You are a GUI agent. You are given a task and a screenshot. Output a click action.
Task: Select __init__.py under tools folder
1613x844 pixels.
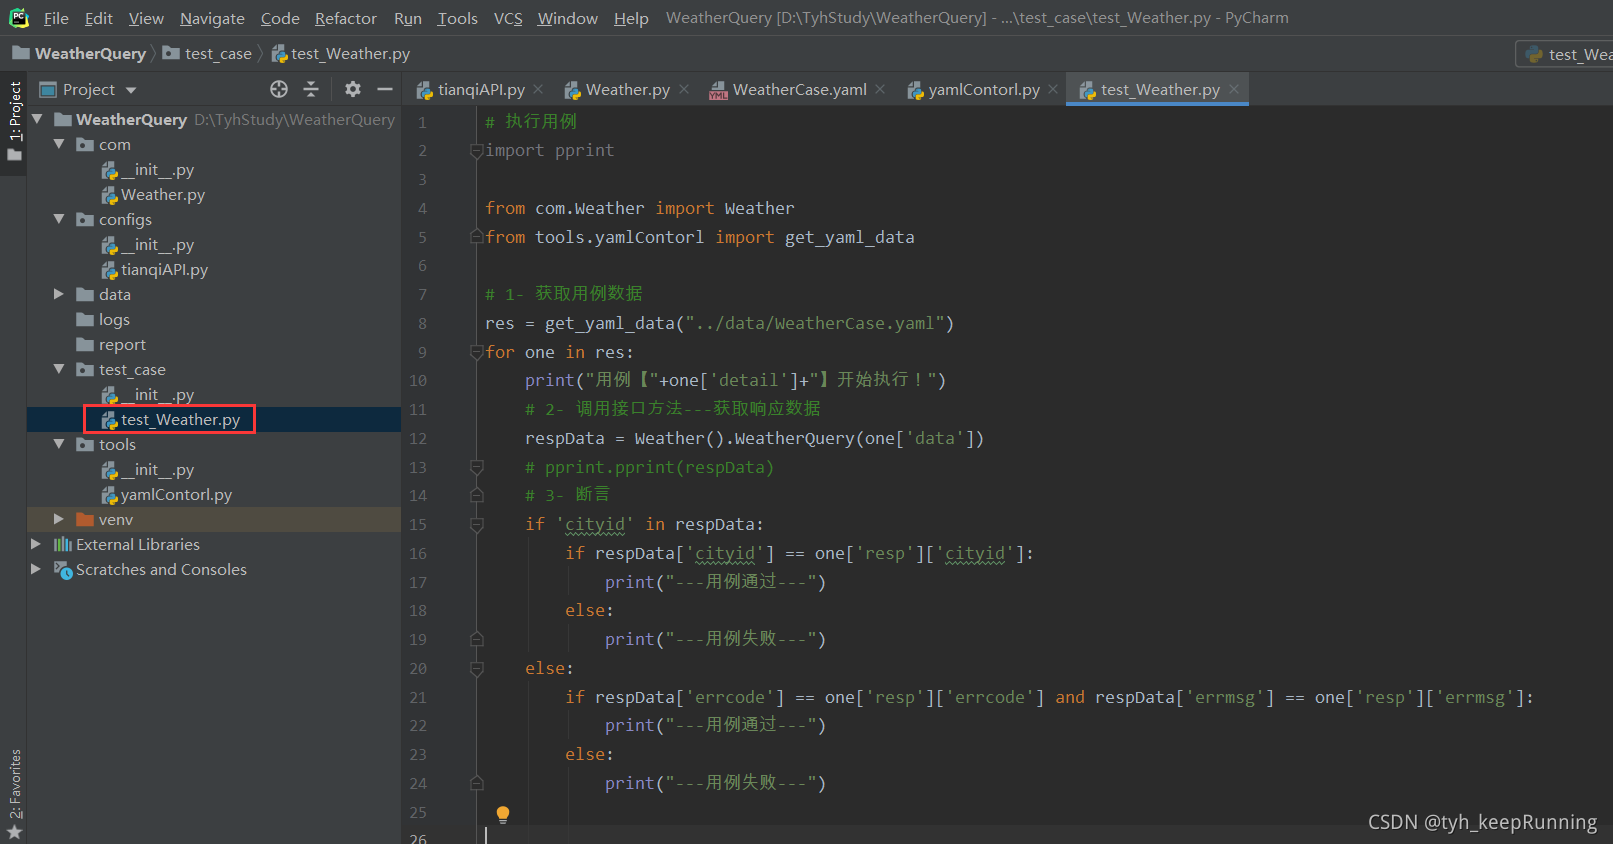(x=158, y=469)
